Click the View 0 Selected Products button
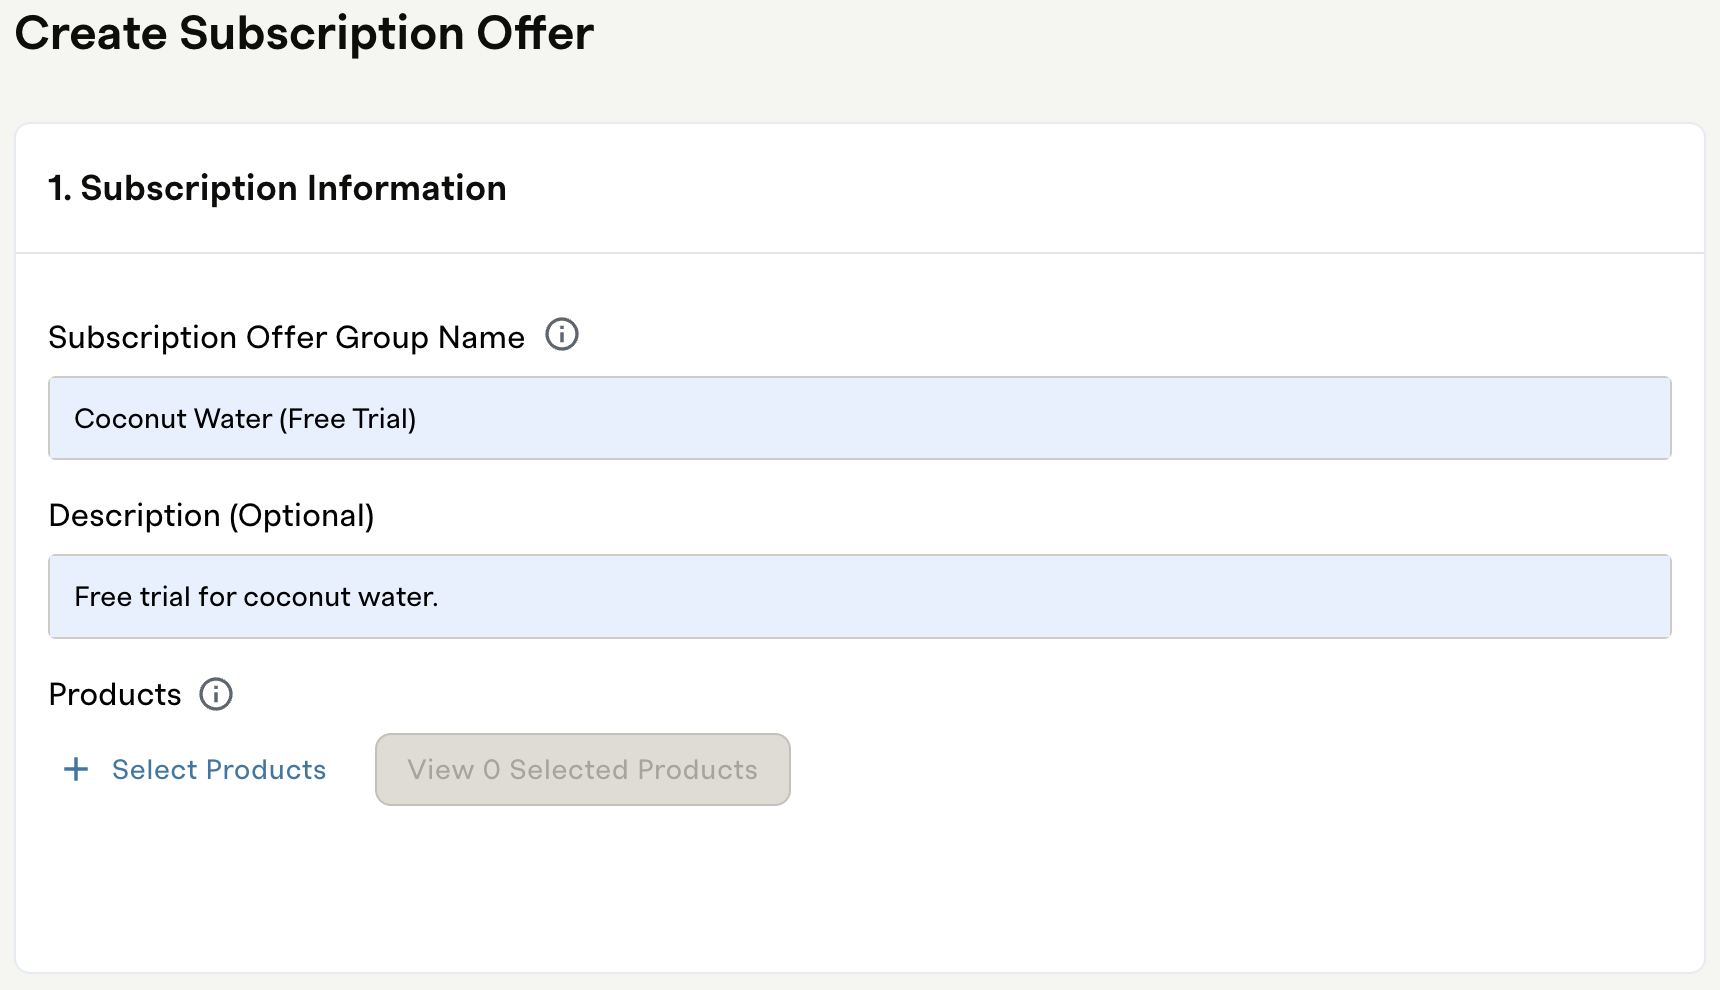The image size is (1720, 990). point(583,769)
